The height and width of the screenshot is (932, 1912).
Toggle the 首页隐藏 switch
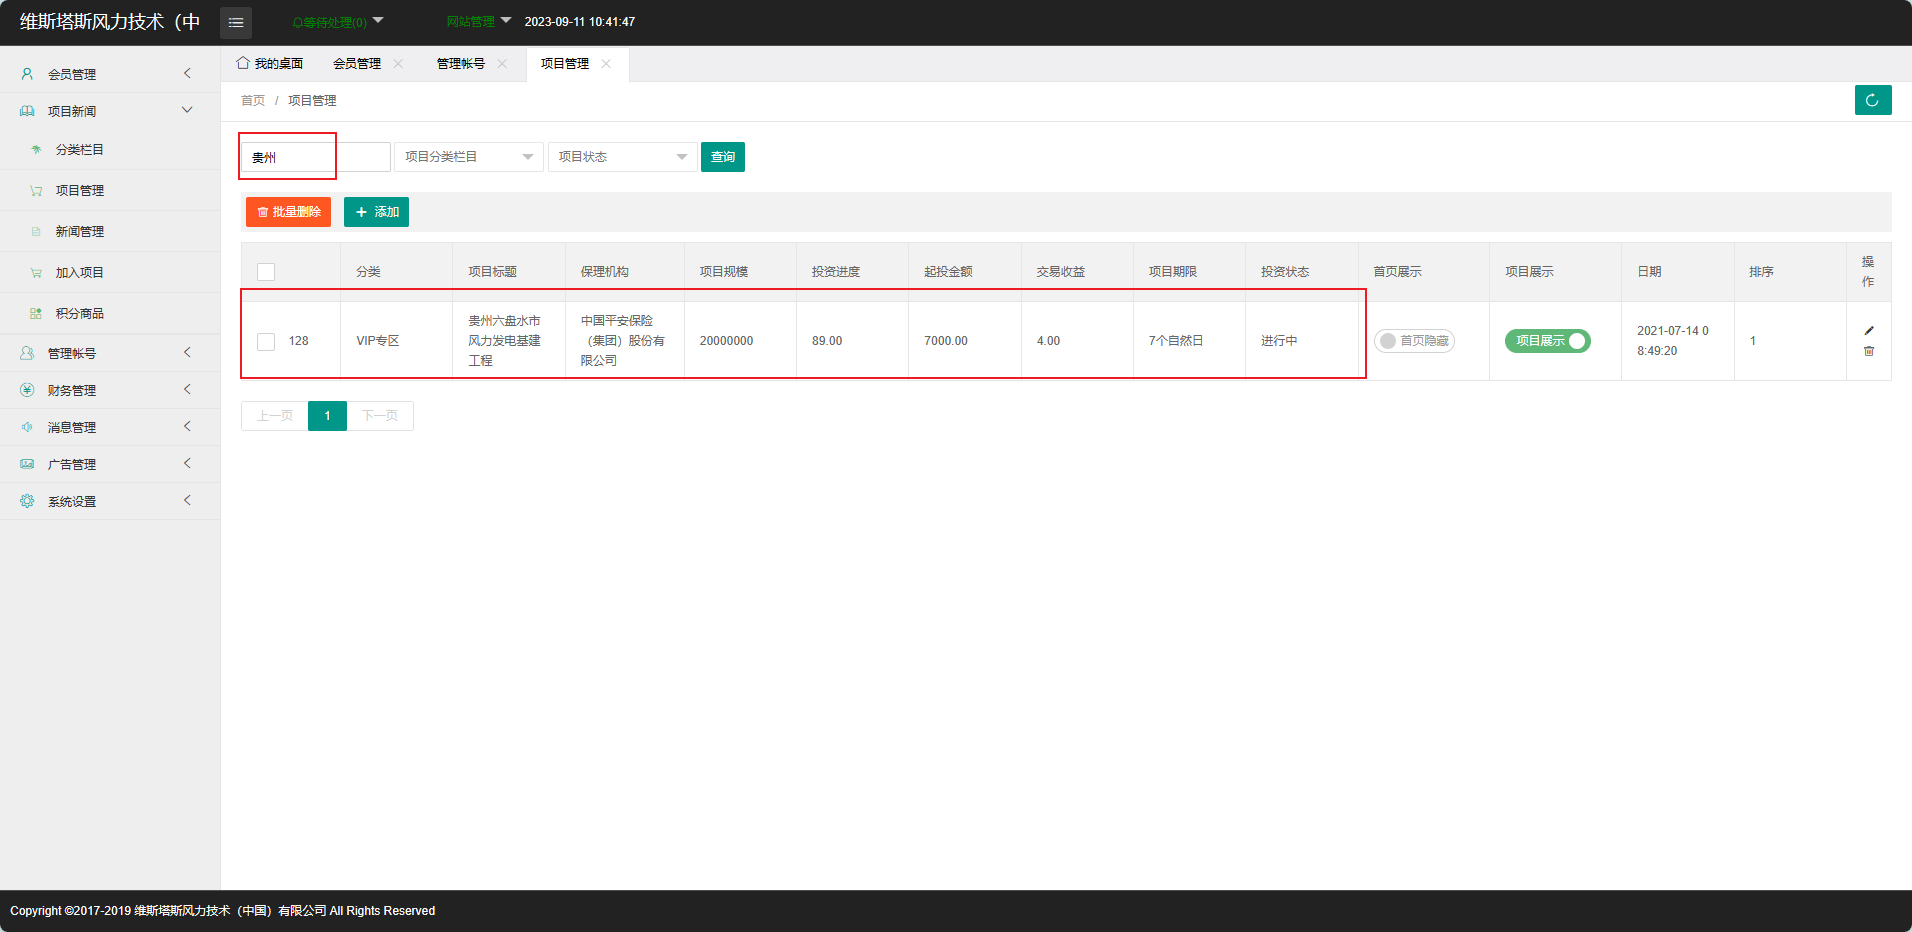[1414, 341]
